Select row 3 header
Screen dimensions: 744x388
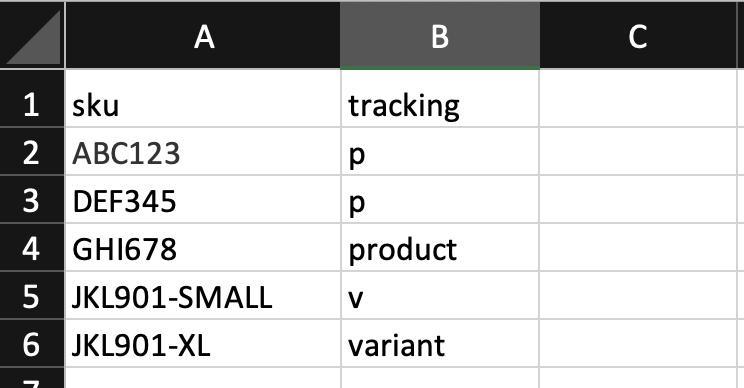pos(32,199)
